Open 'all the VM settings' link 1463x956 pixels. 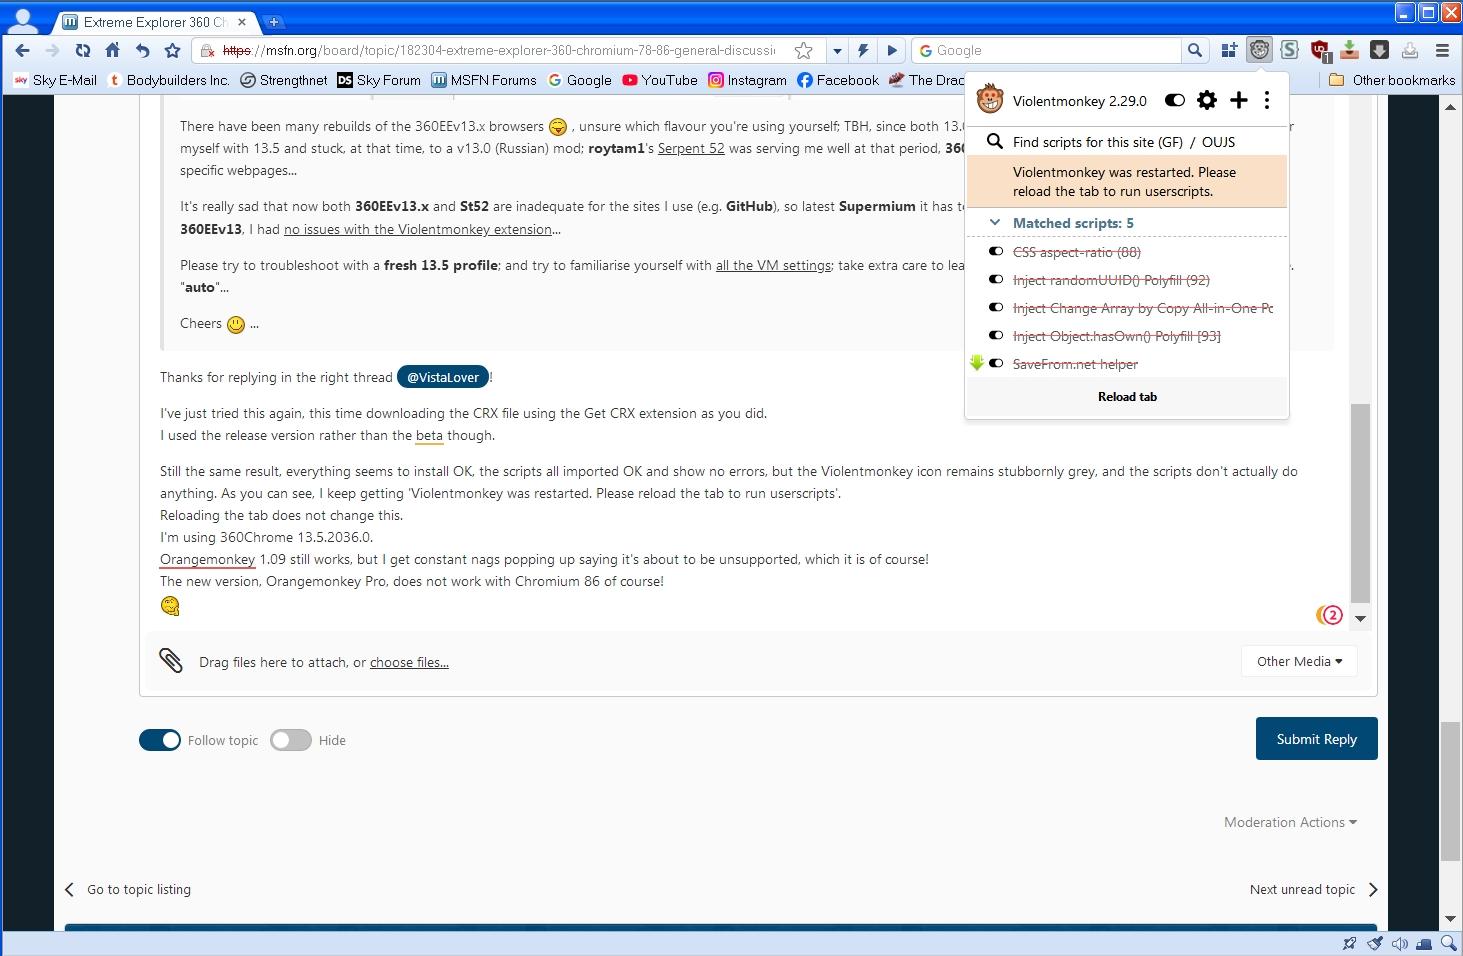coord(773,265)
